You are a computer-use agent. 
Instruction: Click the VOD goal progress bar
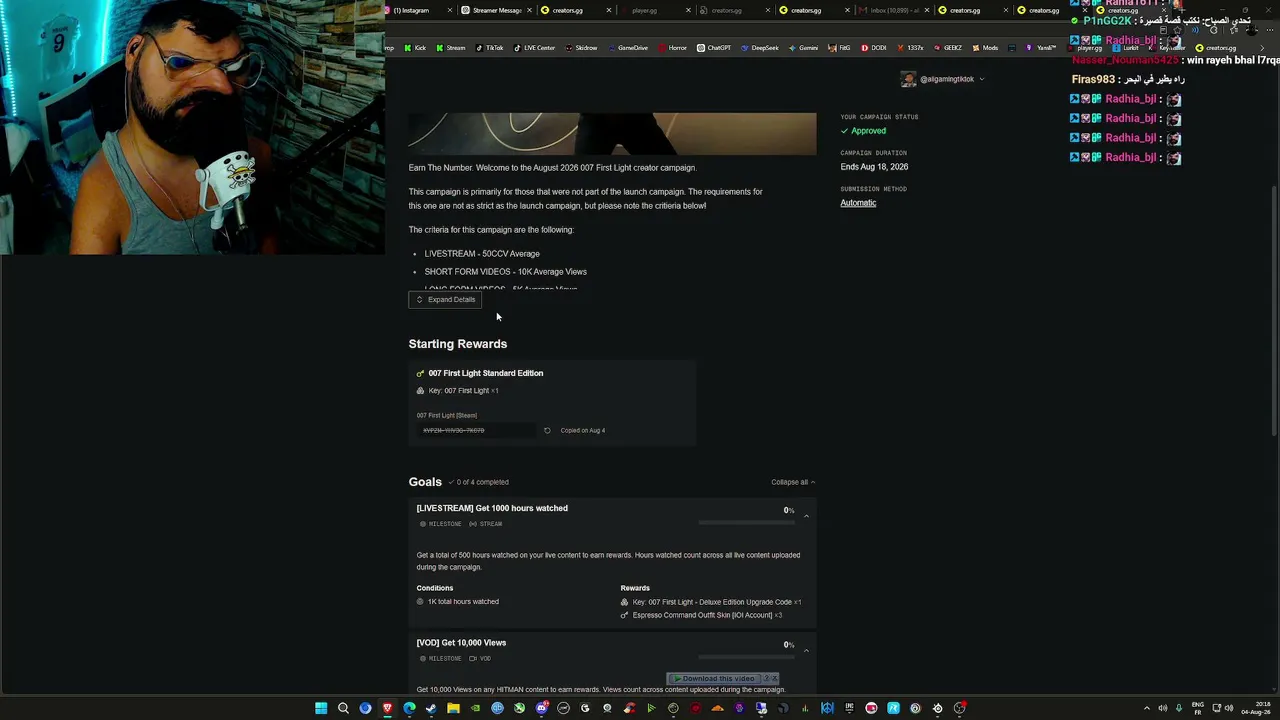pyautogui.click(x=746, y=657)
